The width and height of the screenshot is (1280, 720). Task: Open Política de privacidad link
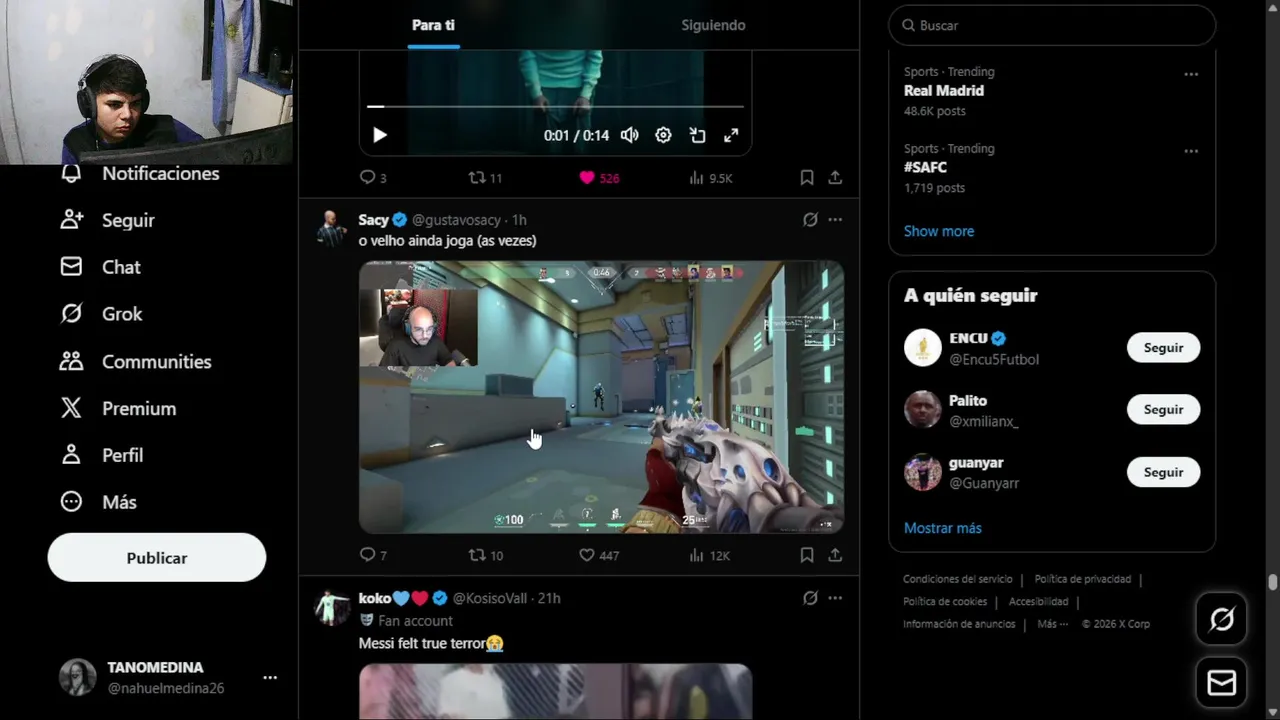[1083, 579]
